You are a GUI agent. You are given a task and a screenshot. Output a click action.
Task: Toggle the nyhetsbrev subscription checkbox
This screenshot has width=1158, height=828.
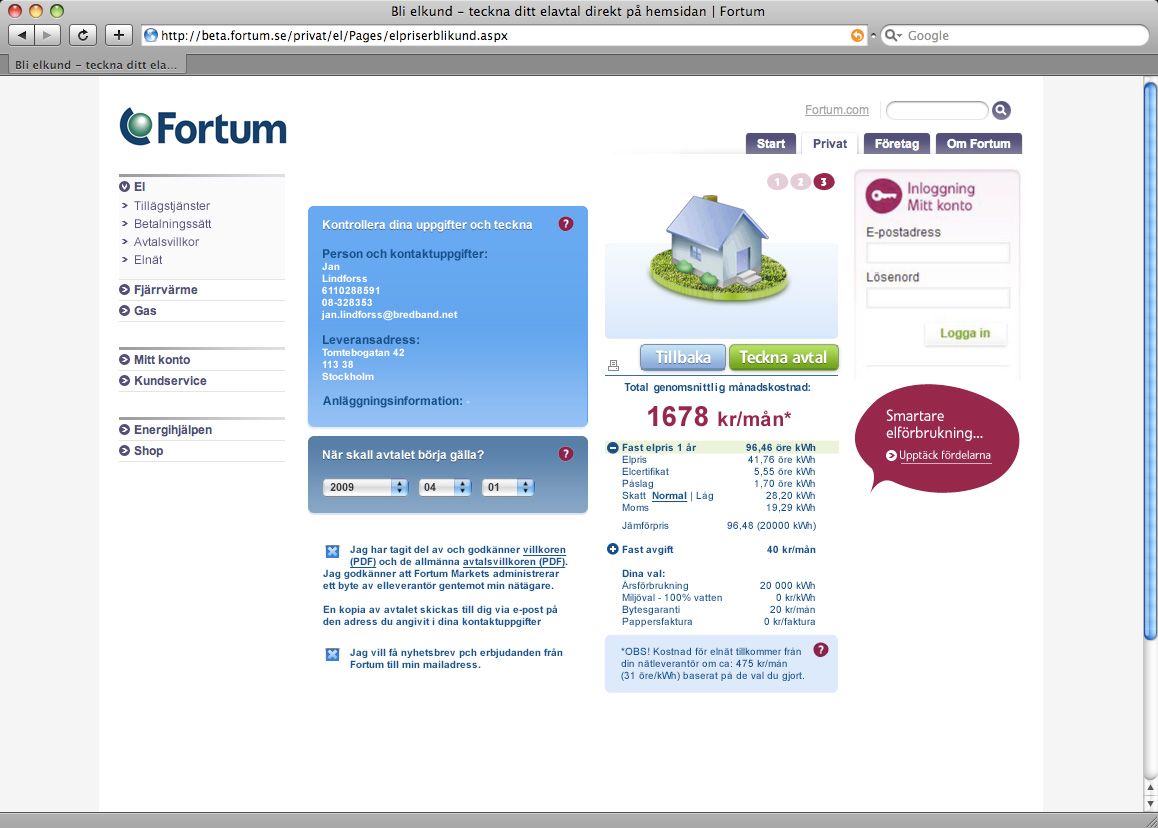(332, 654)
